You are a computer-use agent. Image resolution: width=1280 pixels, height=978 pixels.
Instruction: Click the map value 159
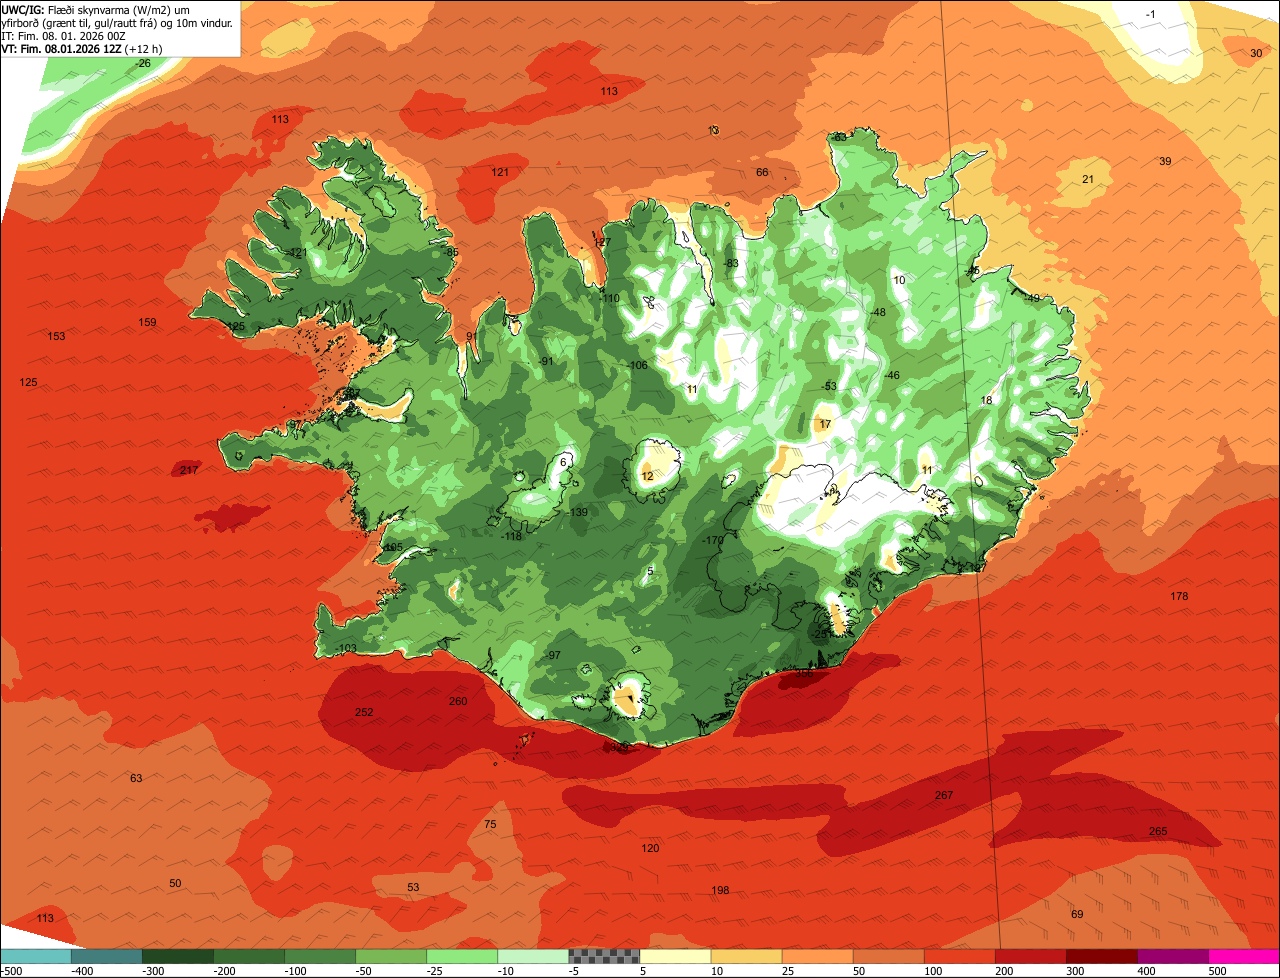click(x=147, y=322)
